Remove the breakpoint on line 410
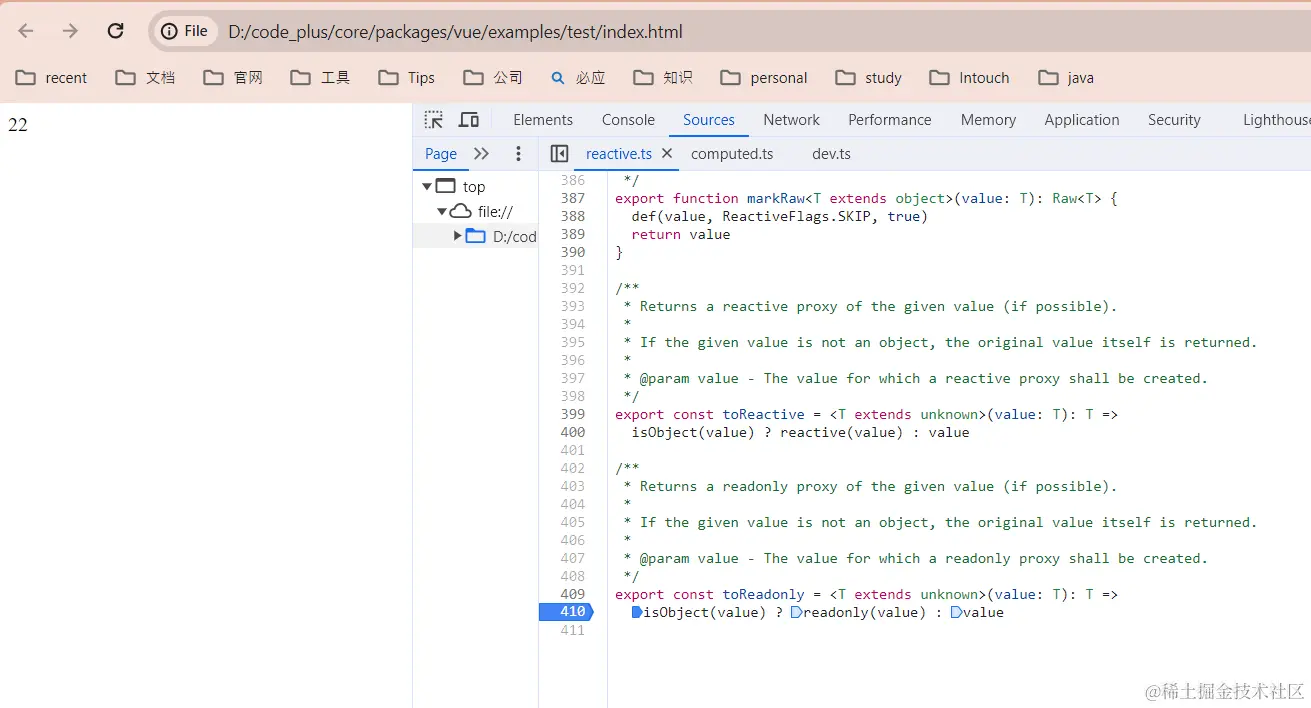This screenshot has width=1311, height=708. pyautogui.click(x=568, y=612)
